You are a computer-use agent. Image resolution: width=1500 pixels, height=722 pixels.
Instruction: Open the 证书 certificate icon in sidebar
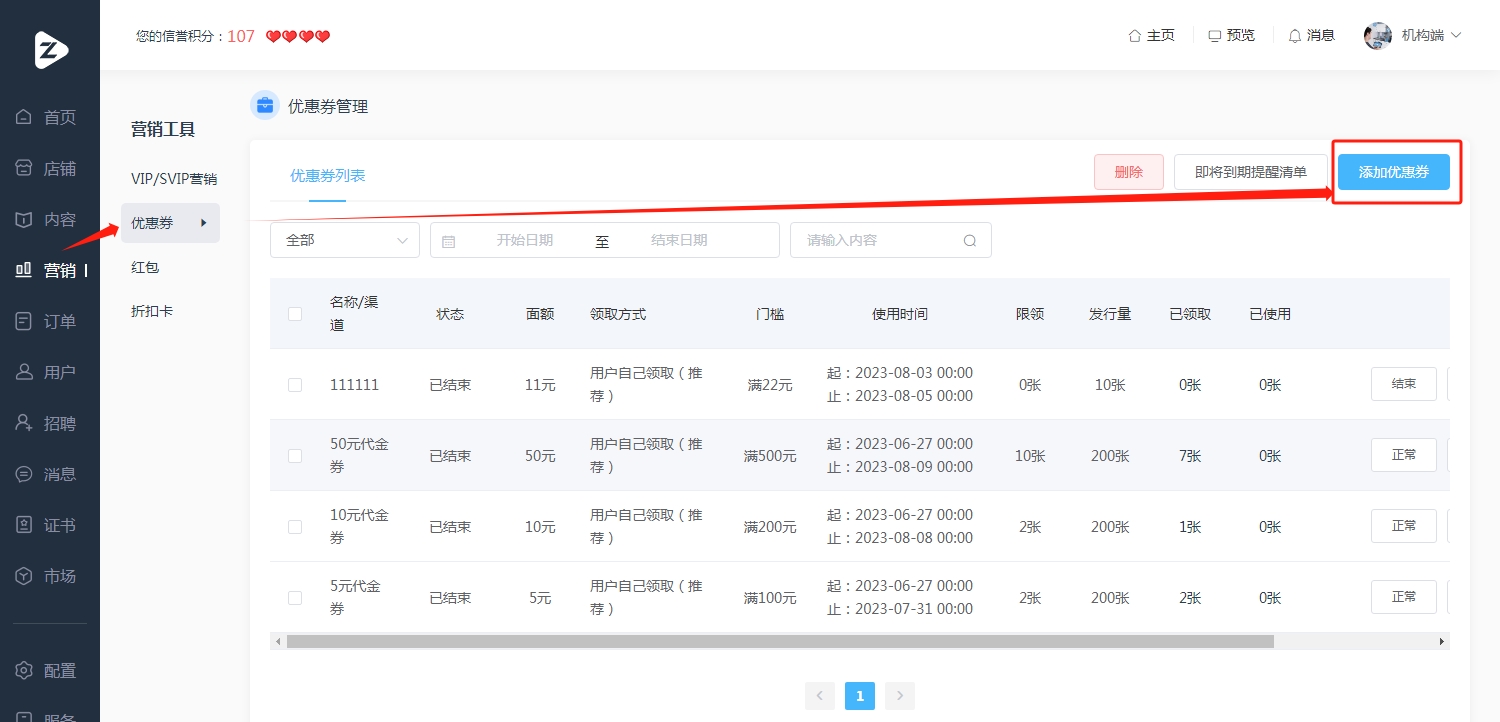pos(24,525)
